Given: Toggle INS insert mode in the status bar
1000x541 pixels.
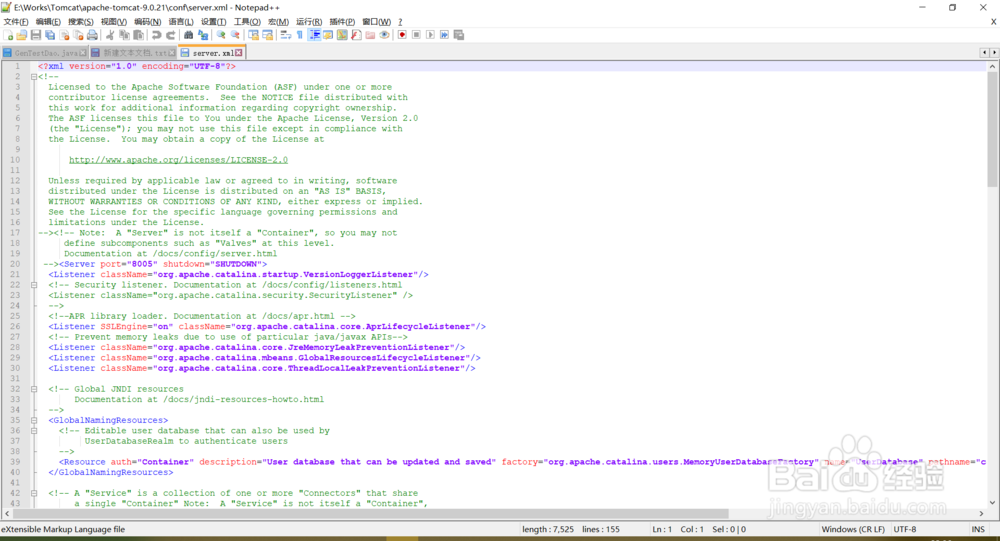Looking at the screenshot, I should coord(978,530).
